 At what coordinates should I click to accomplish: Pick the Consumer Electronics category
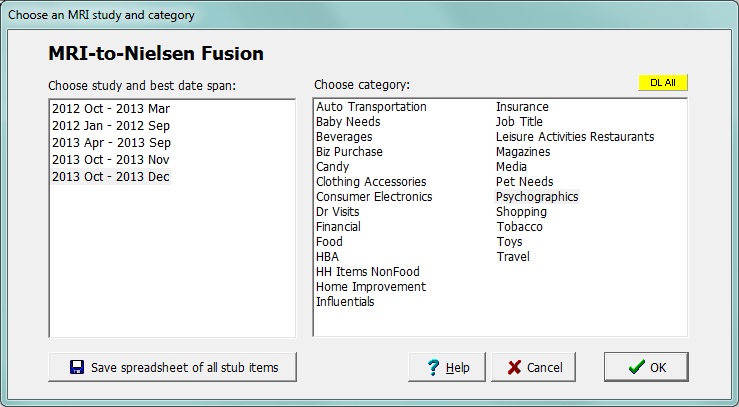374,197
